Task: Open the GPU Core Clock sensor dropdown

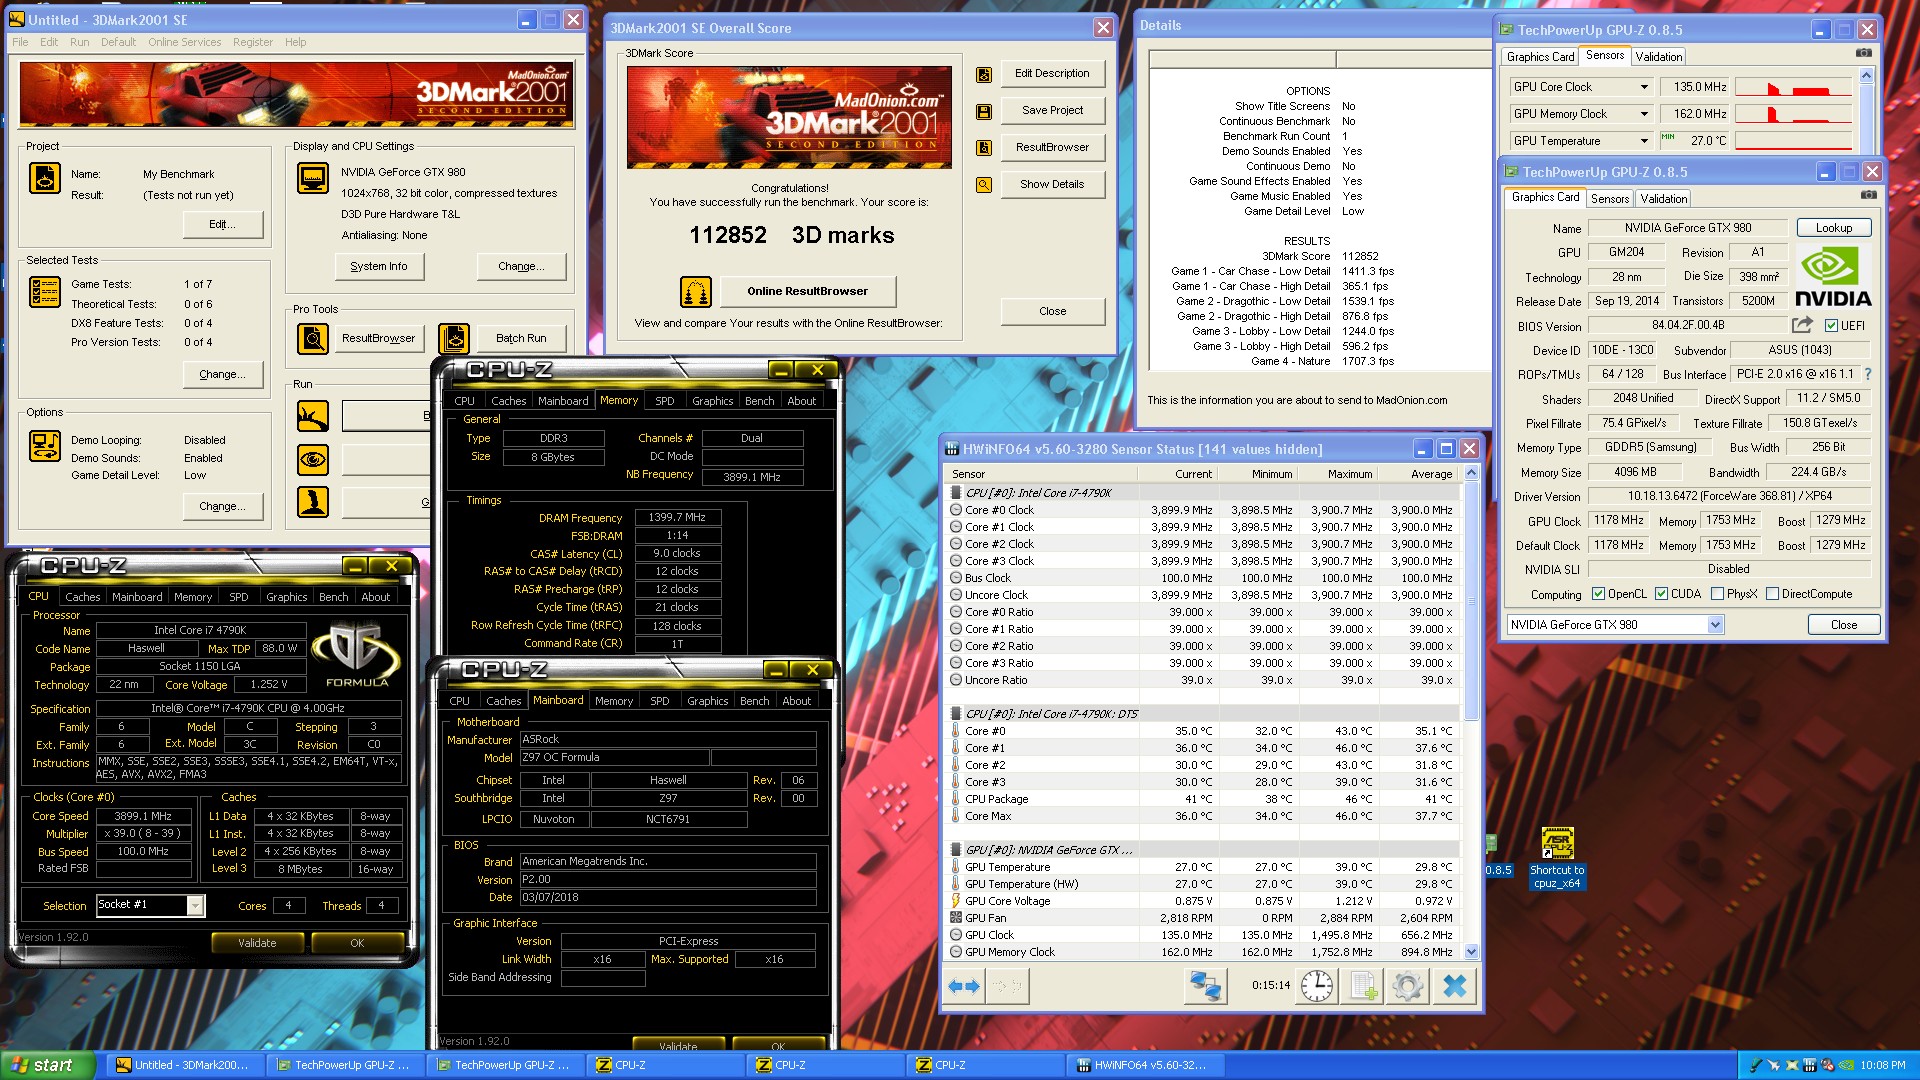Action: point(1643,87)
